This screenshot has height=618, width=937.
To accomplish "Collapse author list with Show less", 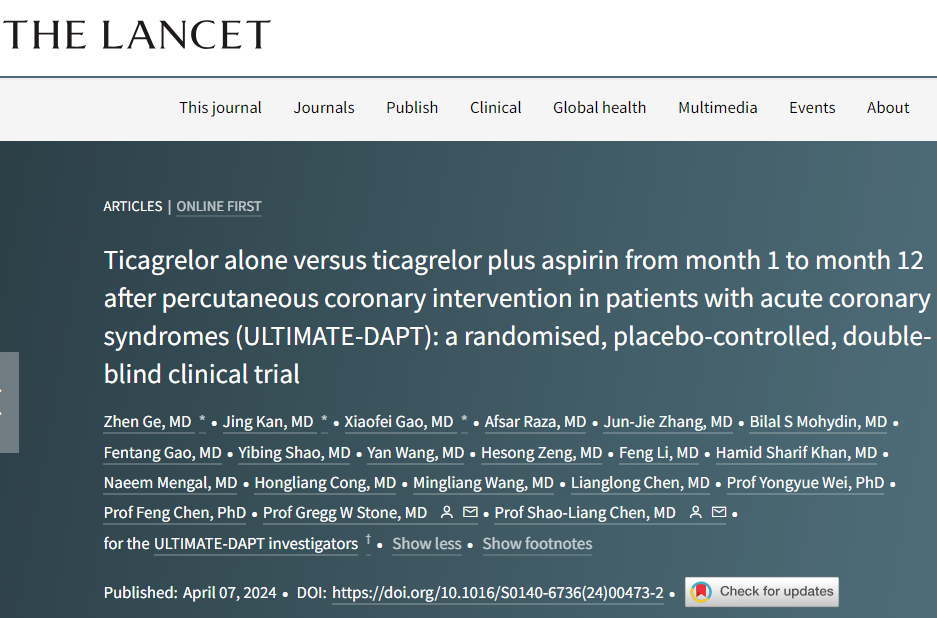I will (426, 544).
